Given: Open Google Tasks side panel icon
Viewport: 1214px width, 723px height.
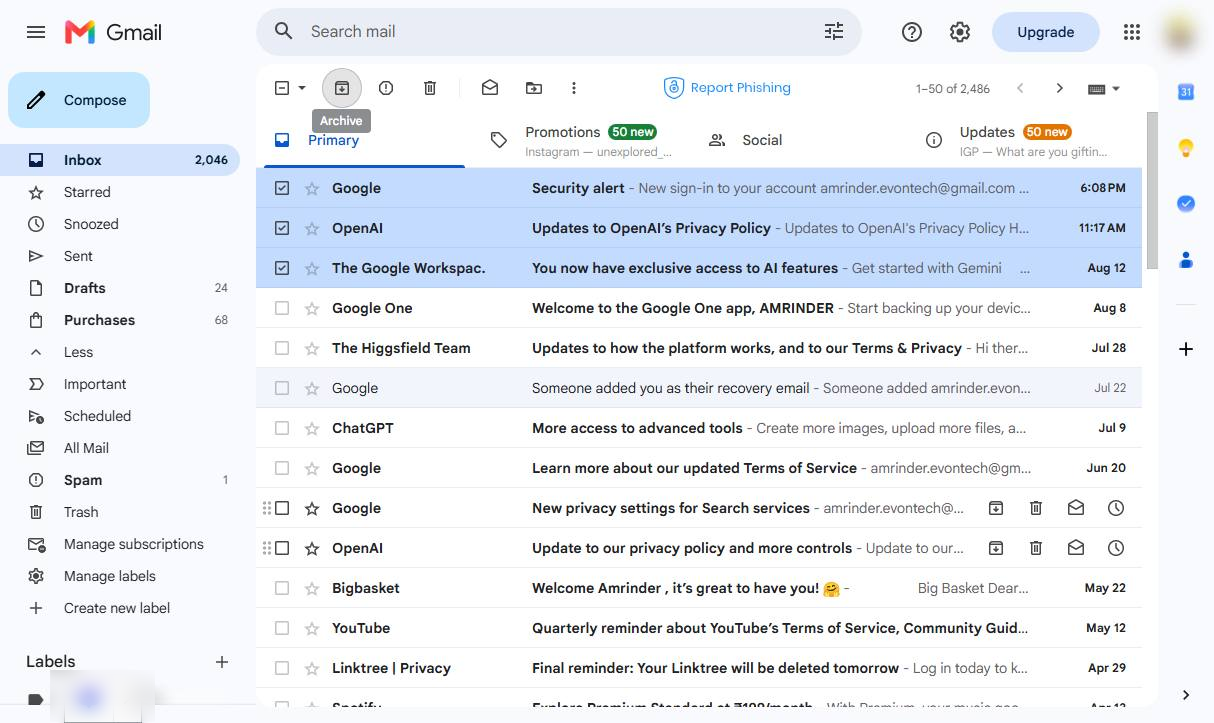Looking at the screenshot, I should [x=1186, y=203].
